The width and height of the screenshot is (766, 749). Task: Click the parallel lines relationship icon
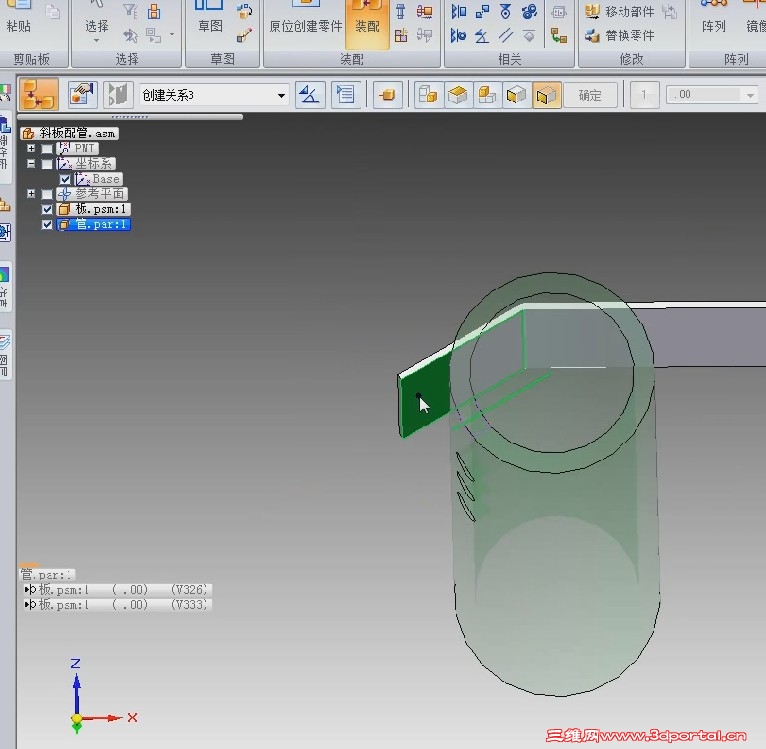click(505, 35)
